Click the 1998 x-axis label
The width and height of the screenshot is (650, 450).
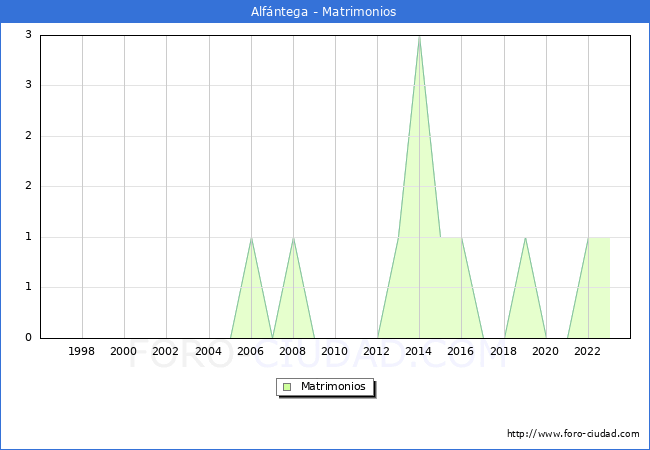[x=81, y=351]
